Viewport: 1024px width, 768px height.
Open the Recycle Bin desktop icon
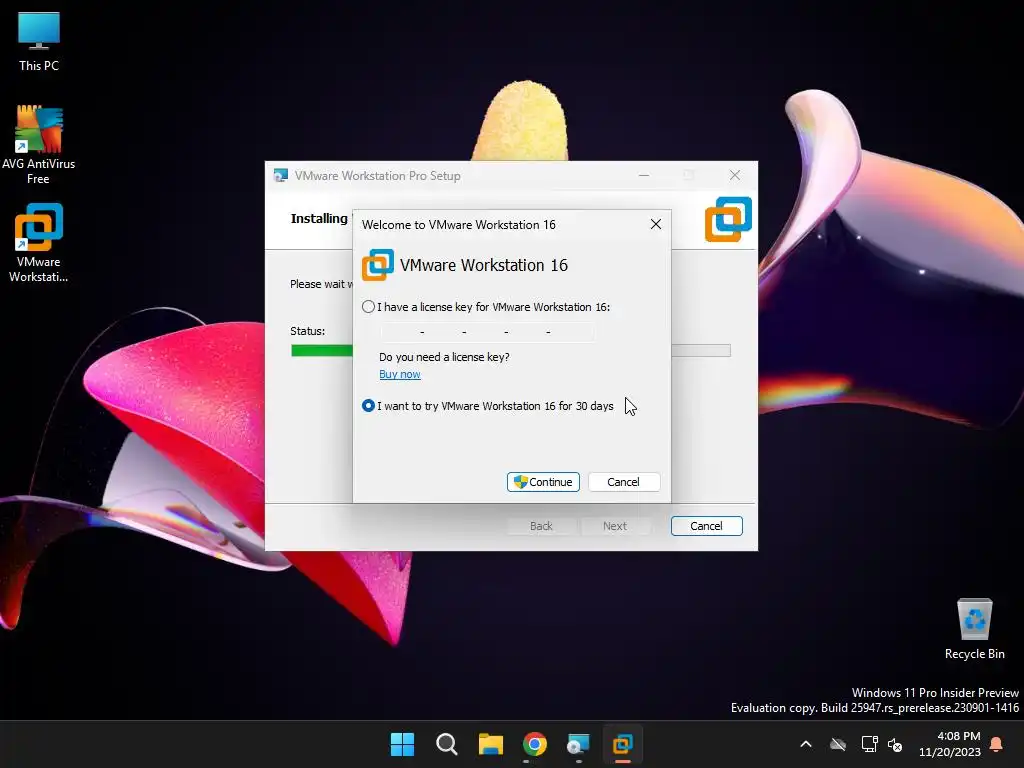pyautogui.click(x=974, y=629)
